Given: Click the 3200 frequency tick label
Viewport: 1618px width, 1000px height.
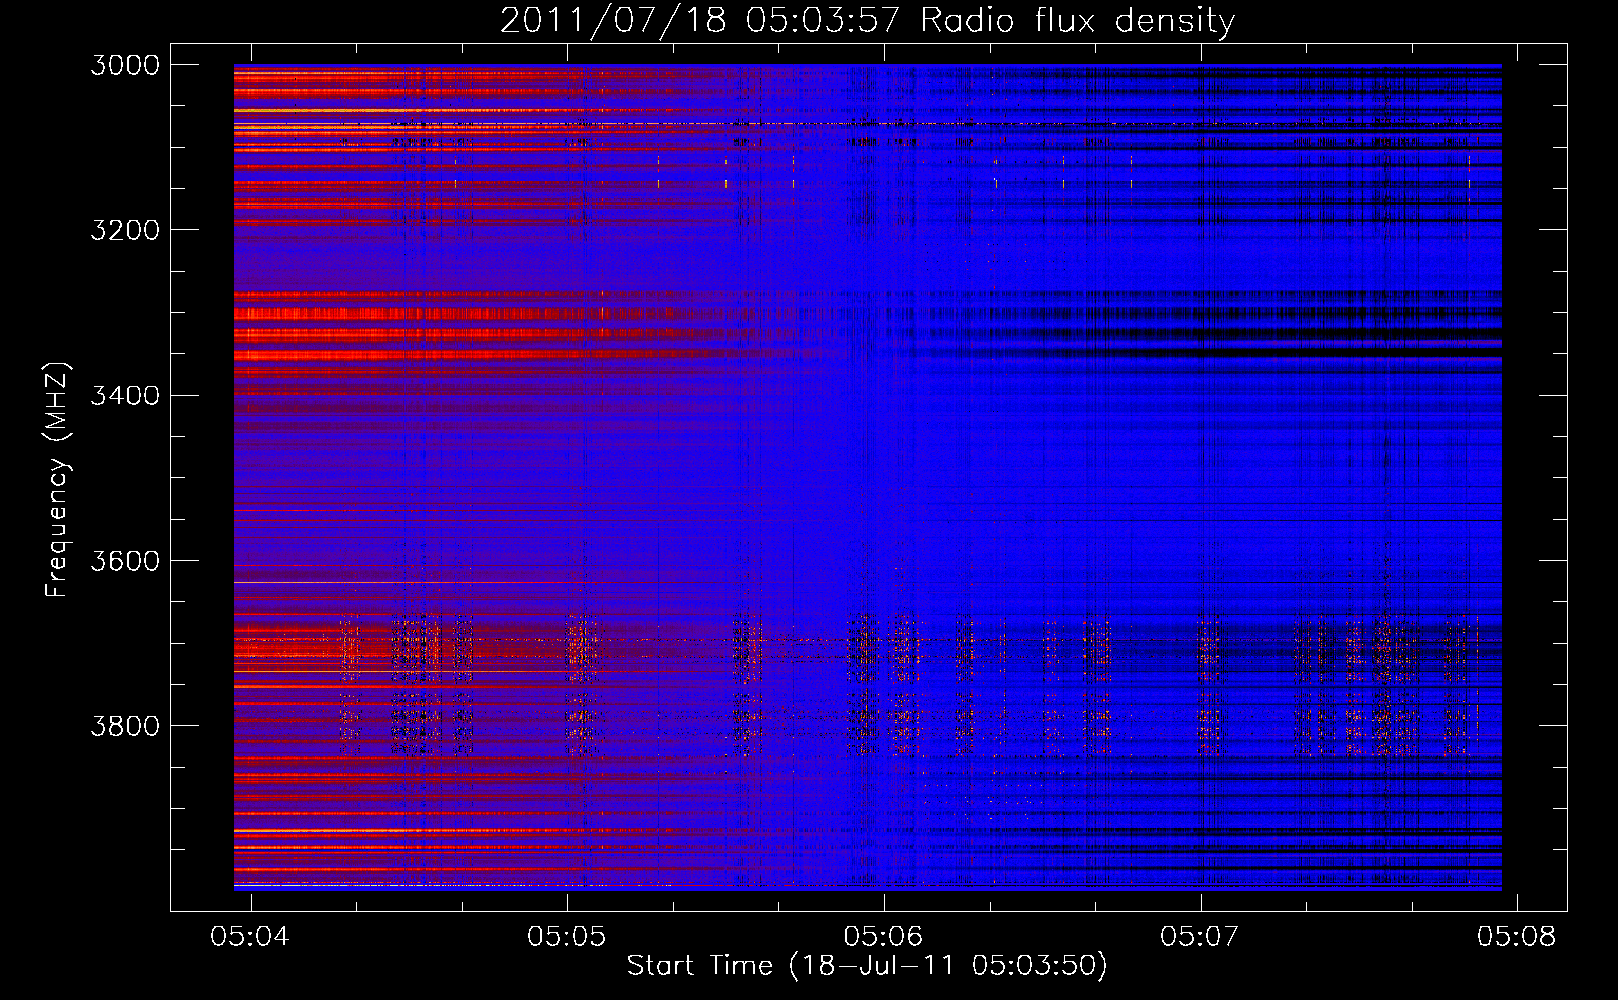Looking at the screenshot, I should pyautogui.click(x=125, y=230).
